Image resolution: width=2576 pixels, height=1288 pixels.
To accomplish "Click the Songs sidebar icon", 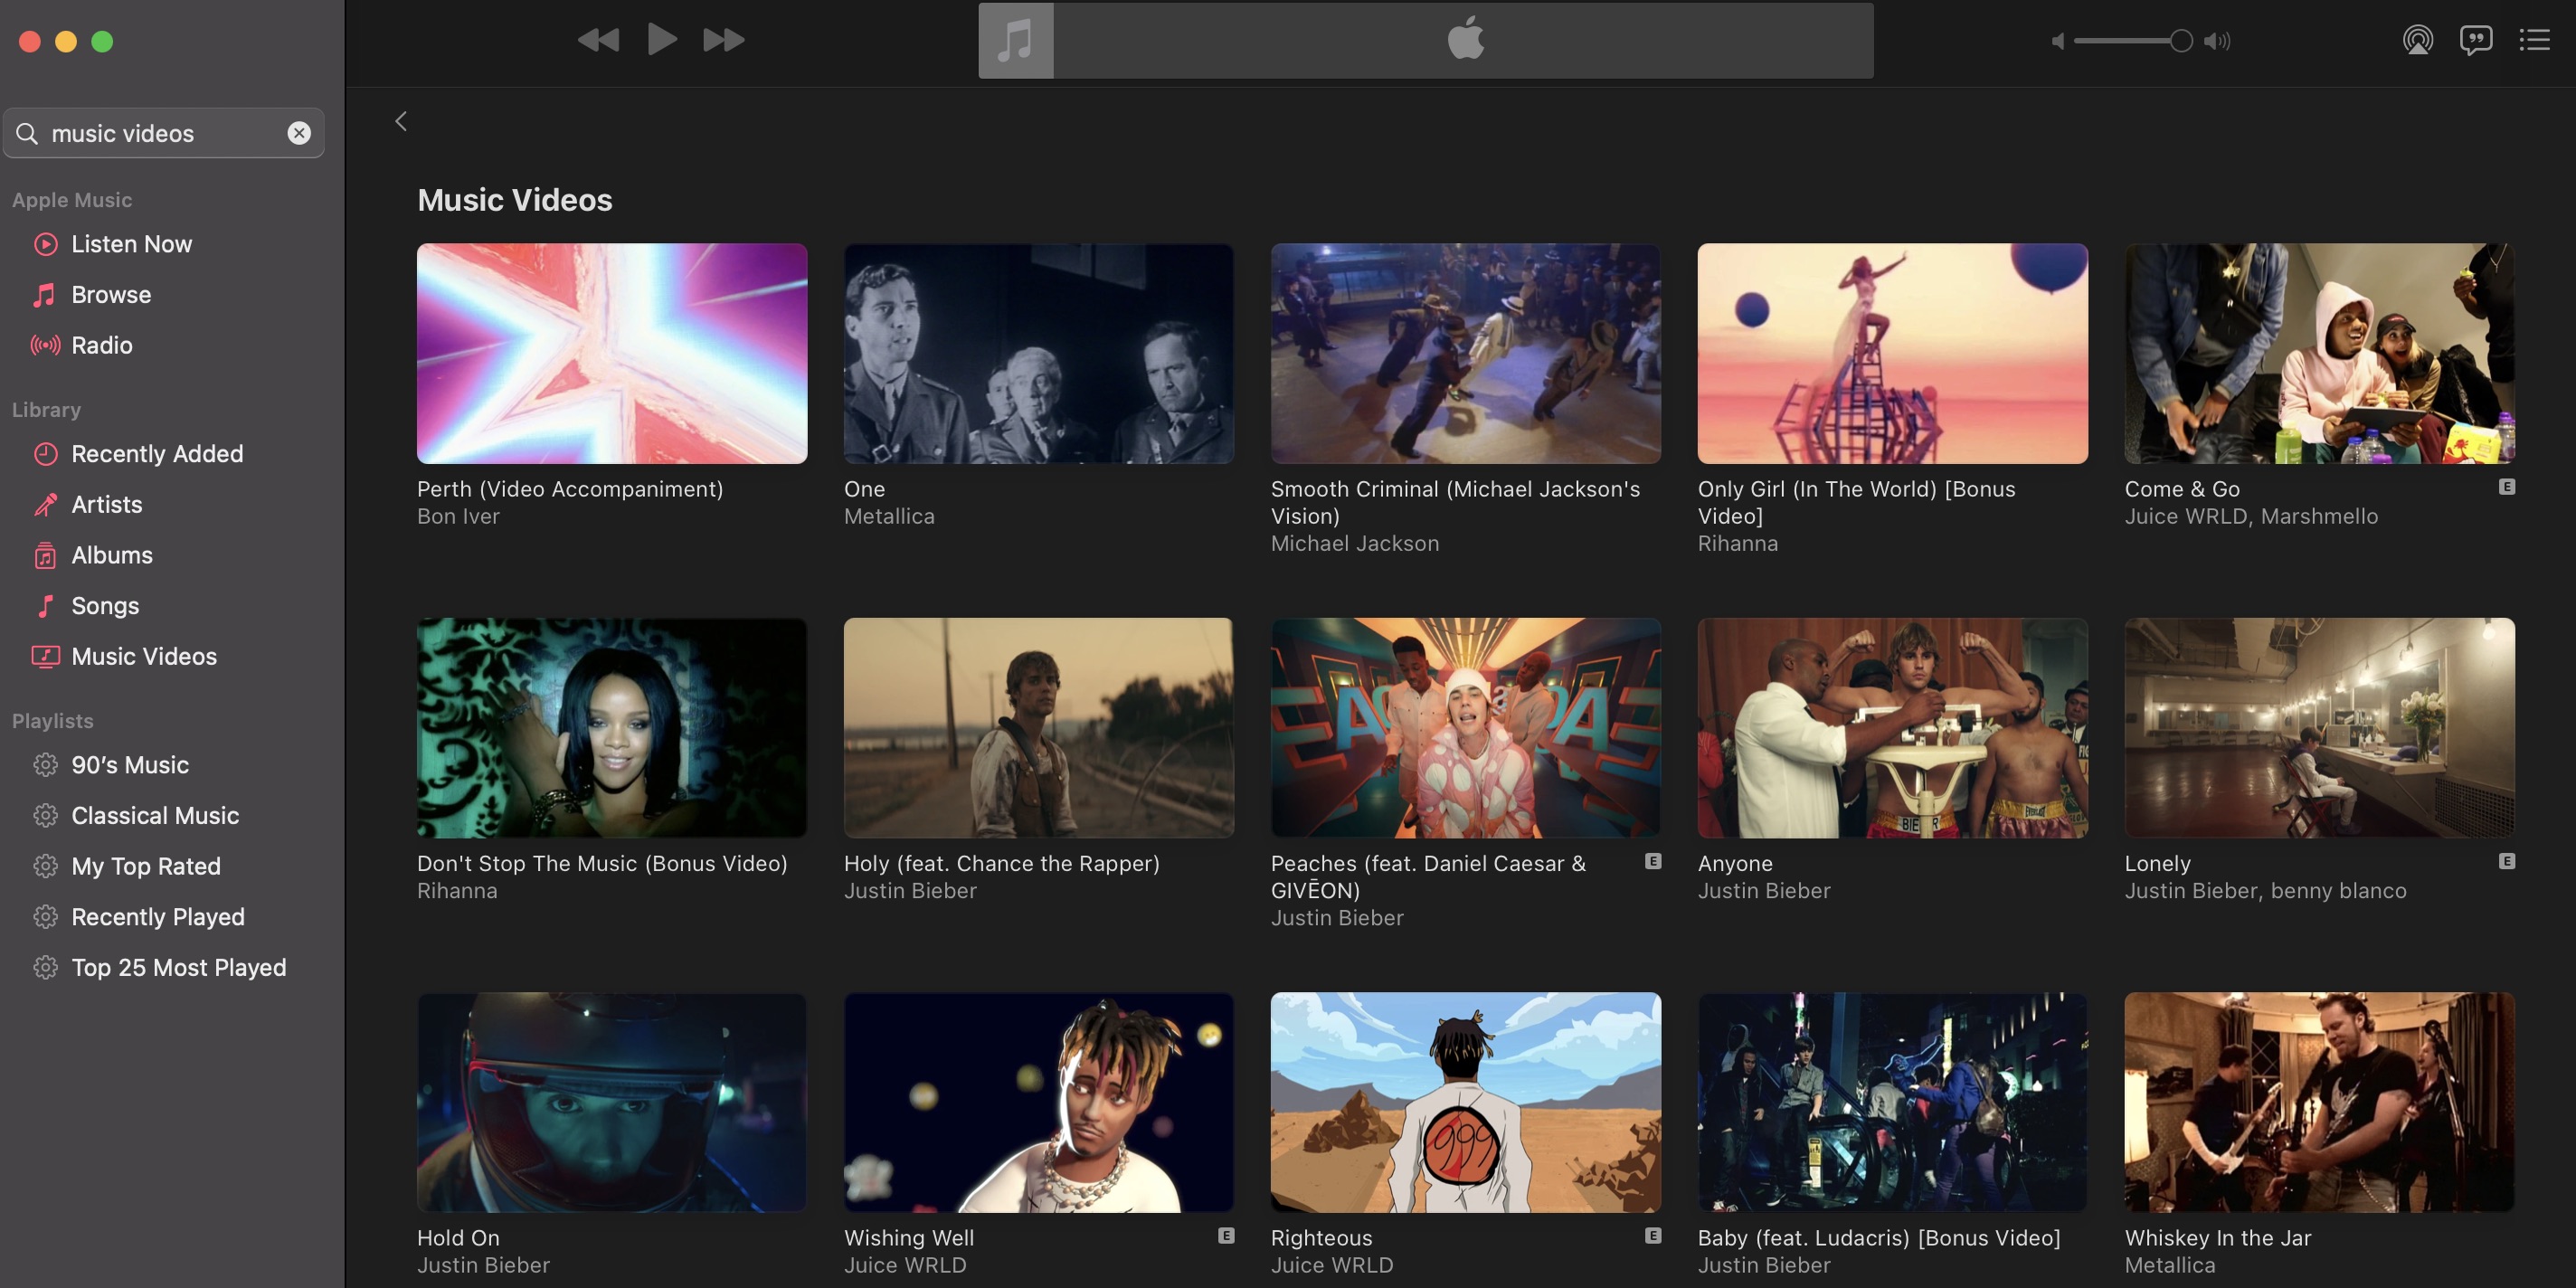I will tap(44, 606).
